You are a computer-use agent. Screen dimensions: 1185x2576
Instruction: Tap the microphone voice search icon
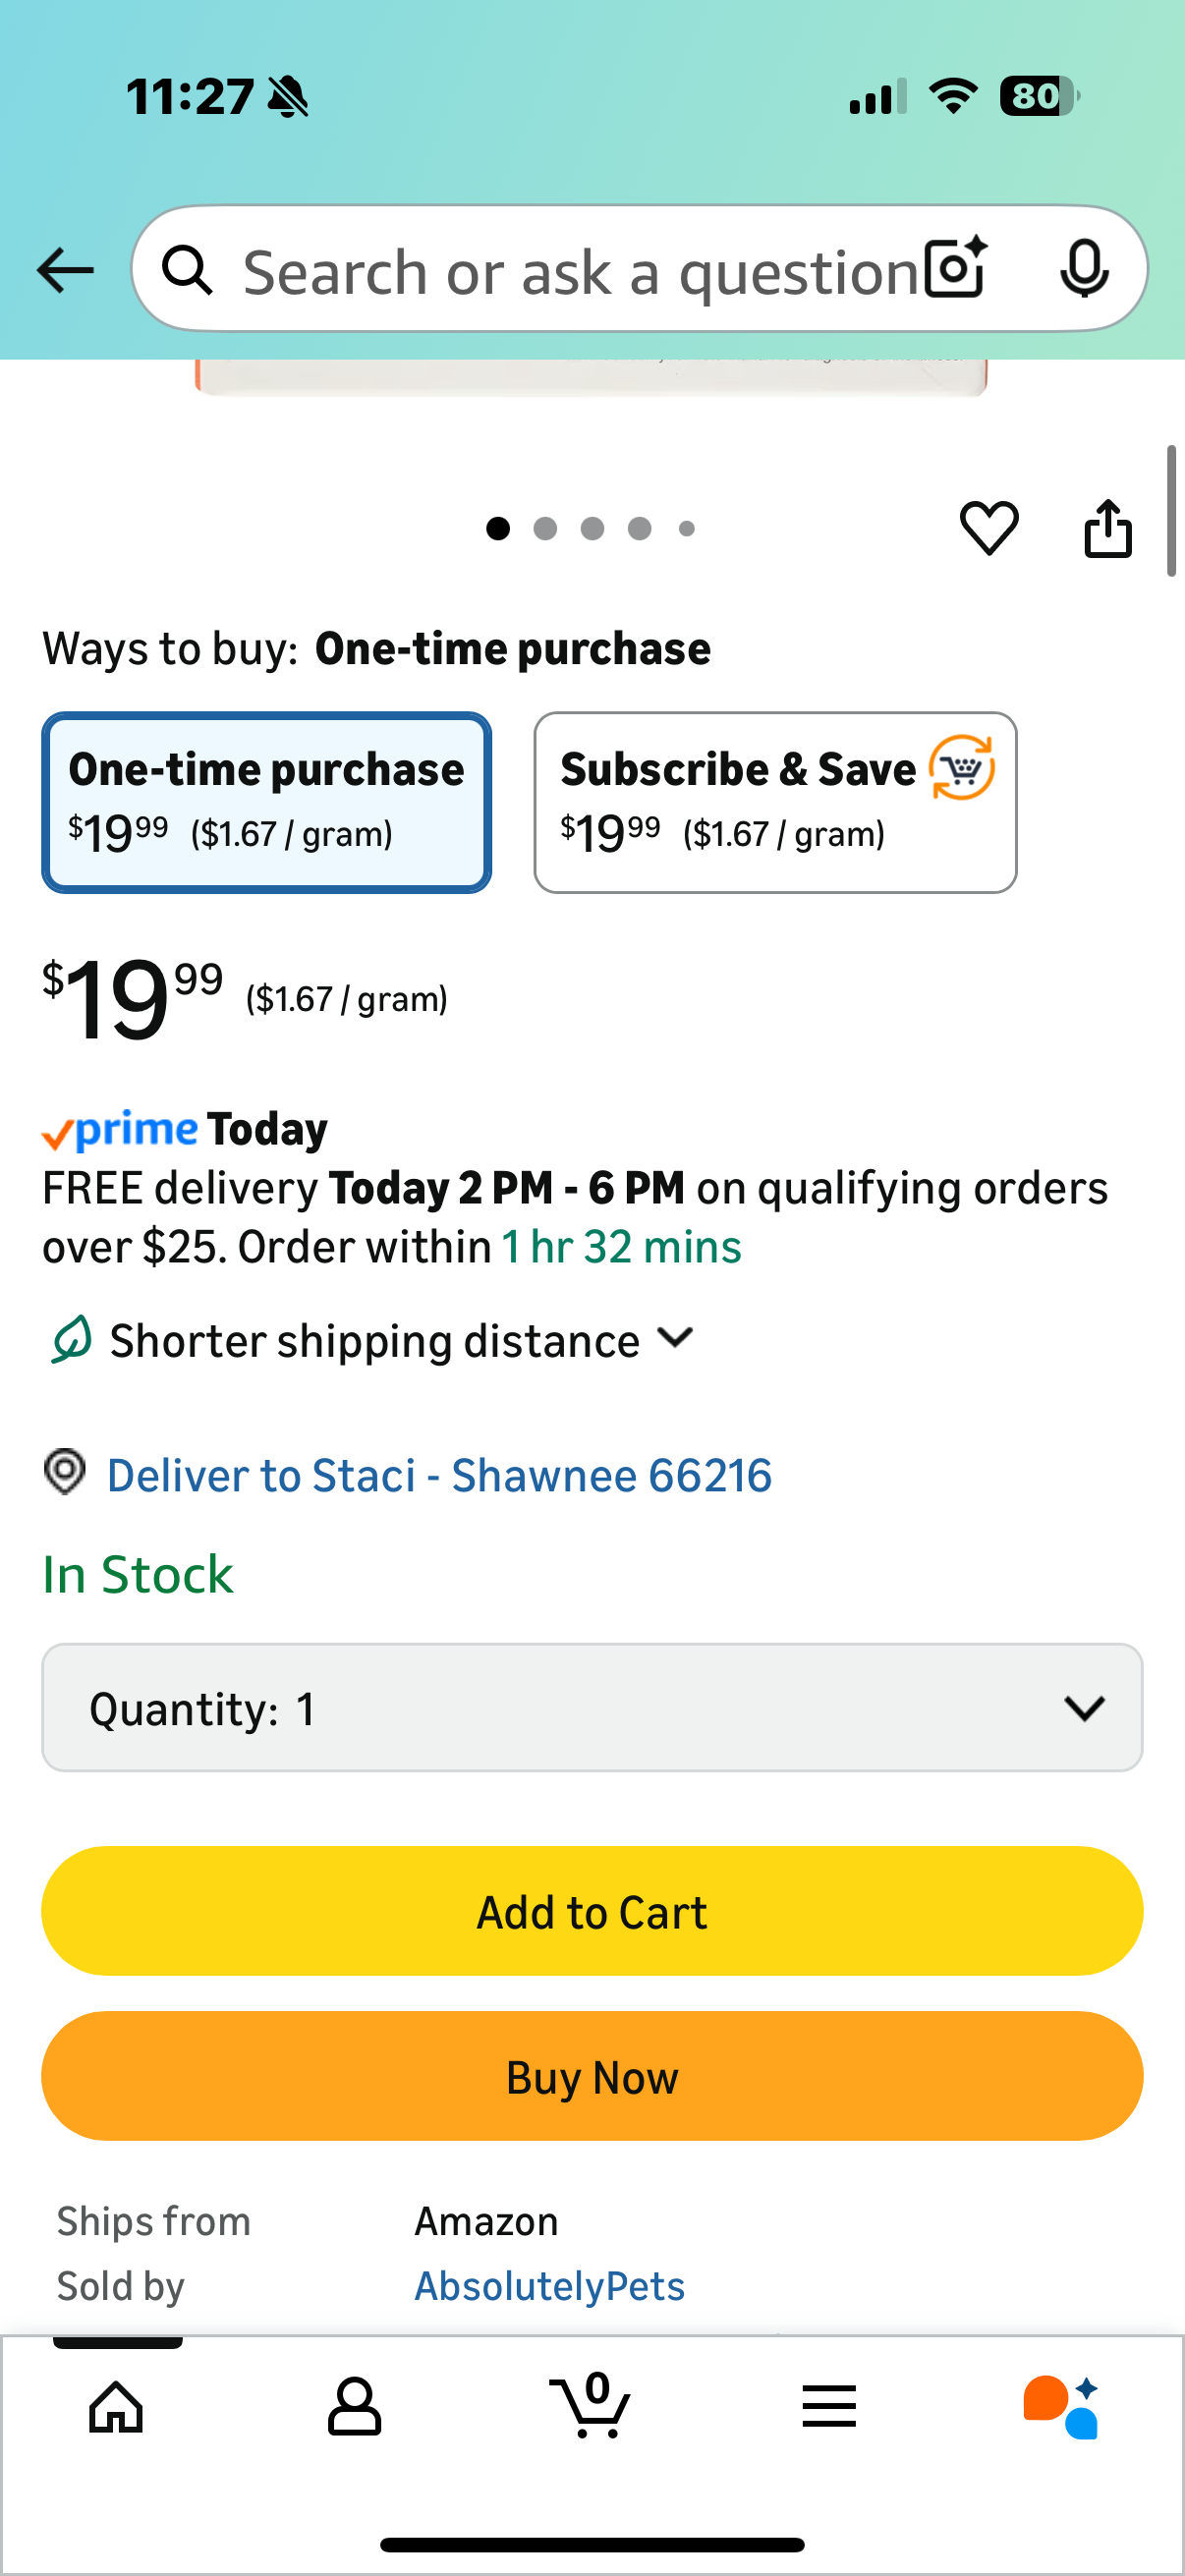point(1084,269)
